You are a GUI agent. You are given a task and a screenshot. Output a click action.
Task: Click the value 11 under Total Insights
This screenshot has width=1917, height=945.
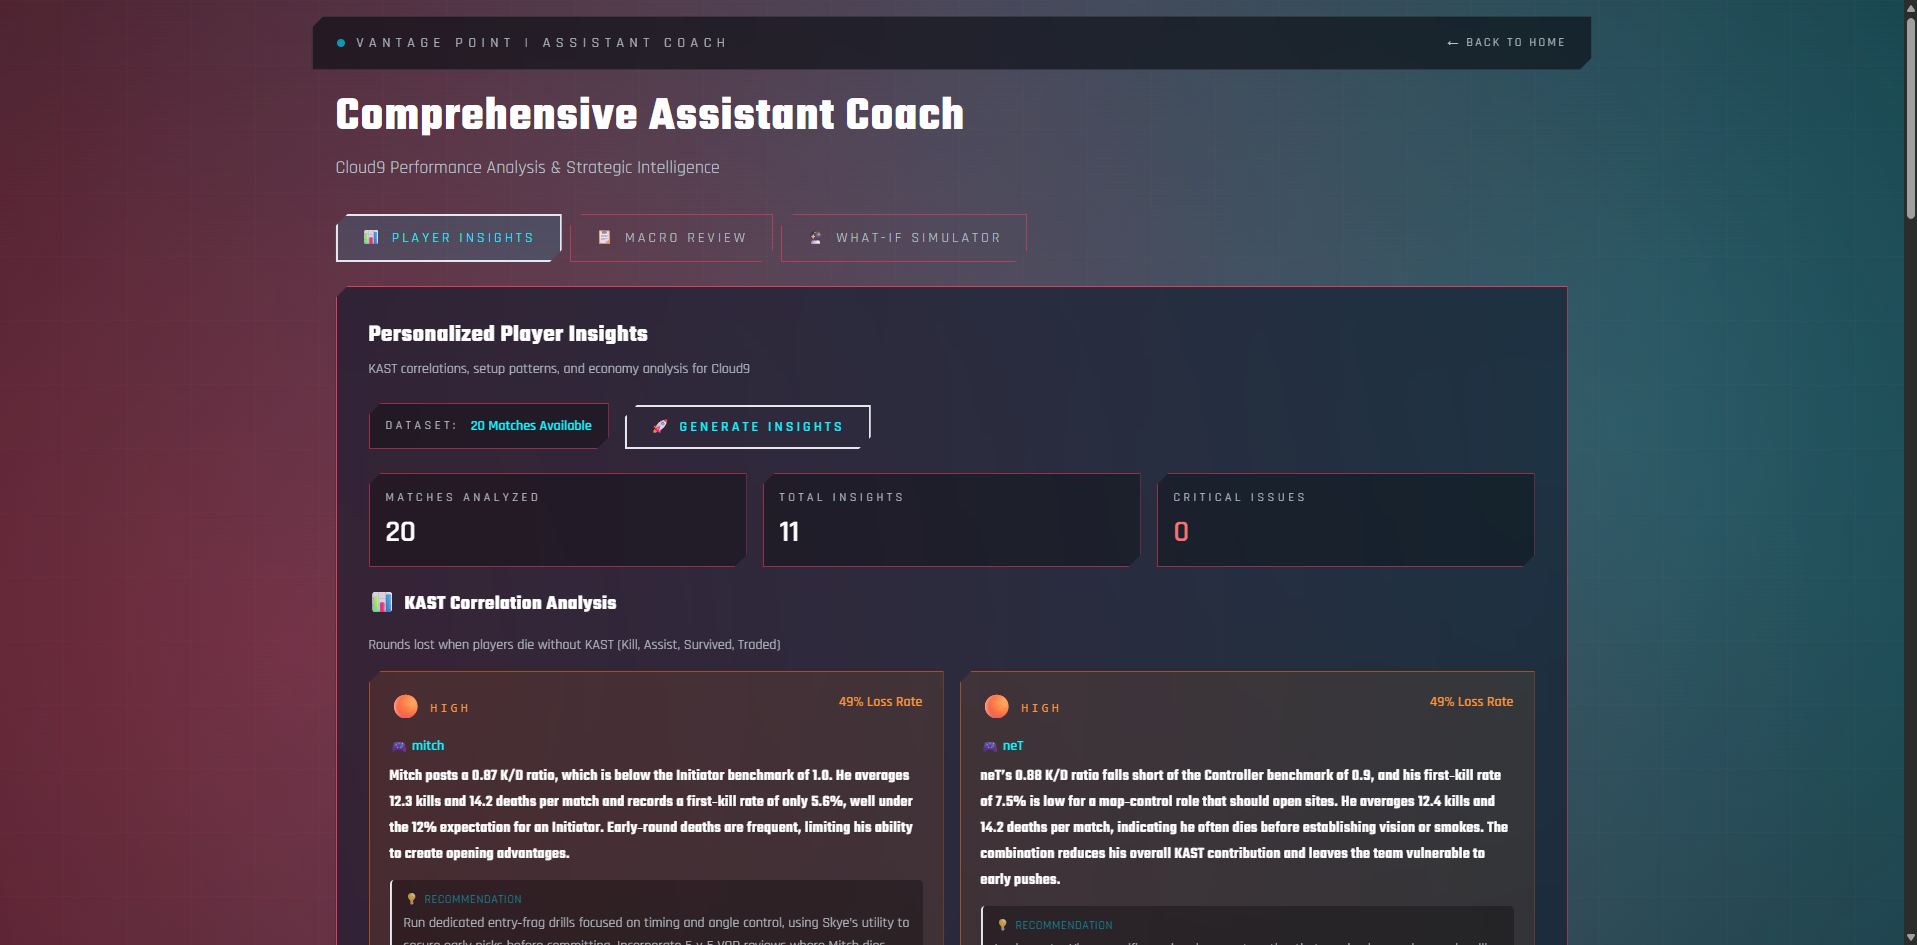(x=789, y=532)
